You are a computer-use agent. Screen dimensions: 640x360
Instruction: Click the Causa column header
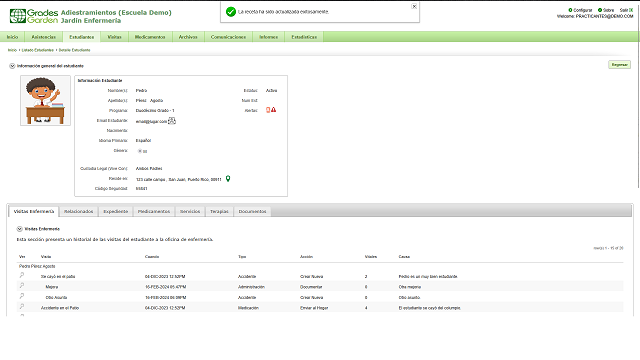[404, 257]
